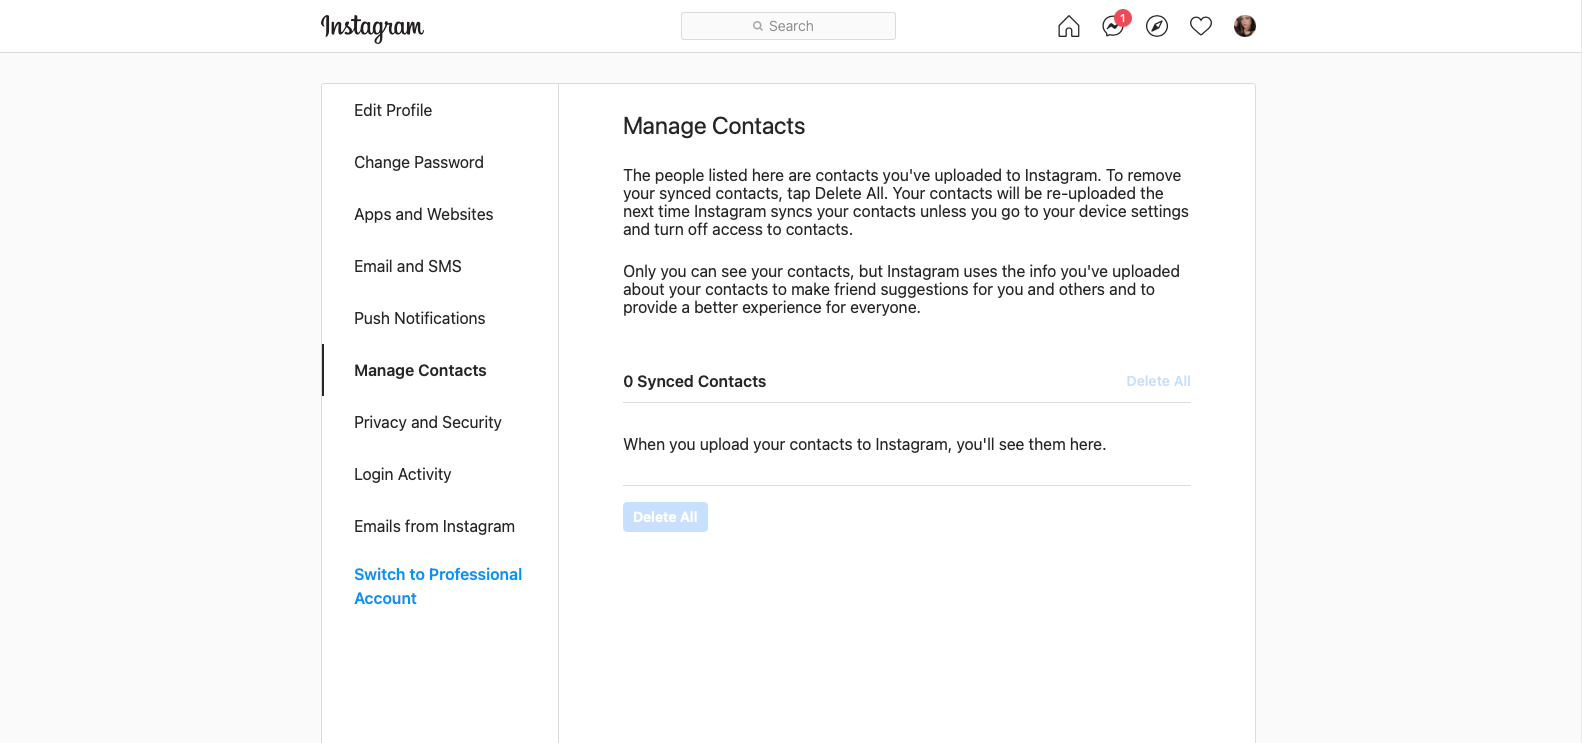Select Manage Contacts in sidebar

[440, 370]
